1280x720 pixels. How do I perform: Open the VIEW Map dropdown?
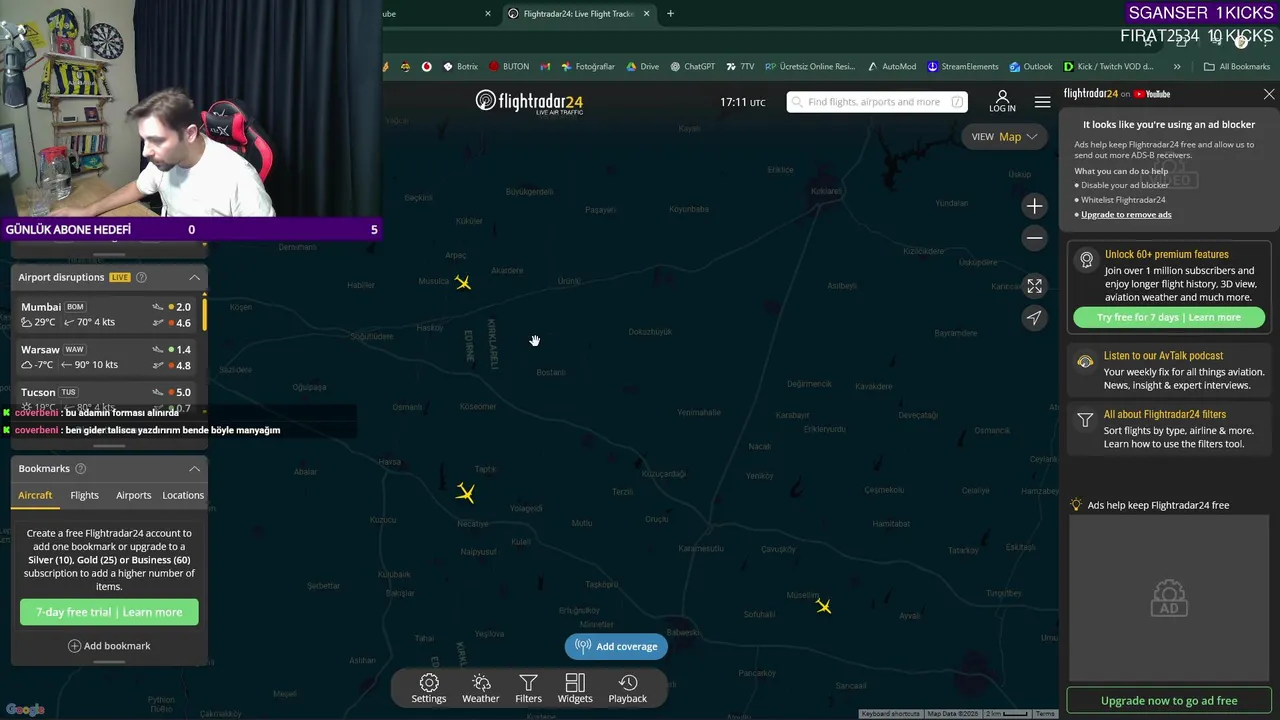pos(1004,137)
